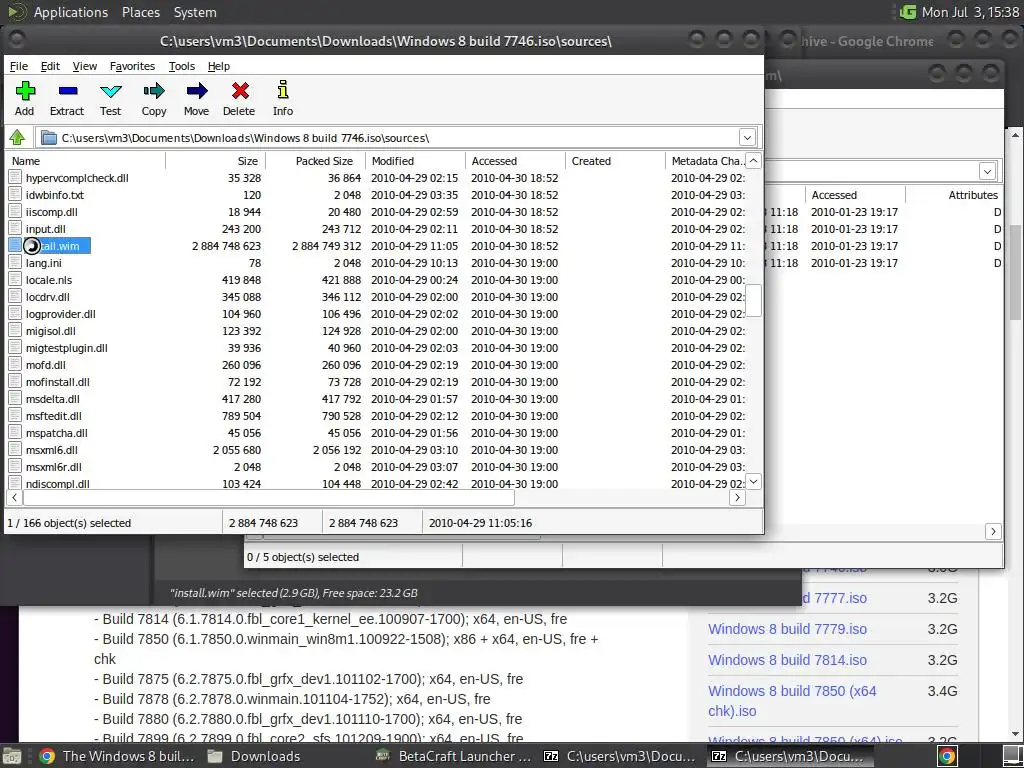Click scroll-down arrow of file list
1024x768 pixels.
754,481
